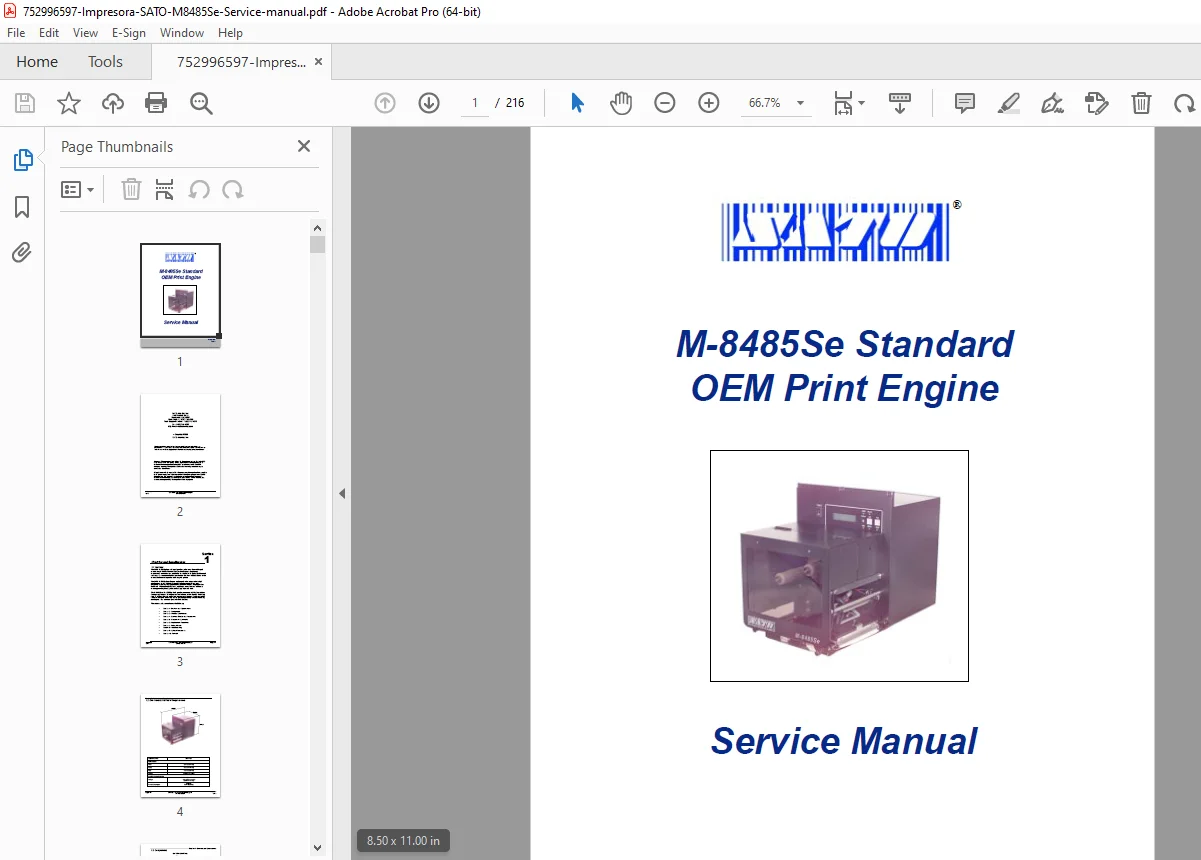Collapse the navigation pane arrow
The height and width of the screenshot is (860, 1201).
coord(342,493)
